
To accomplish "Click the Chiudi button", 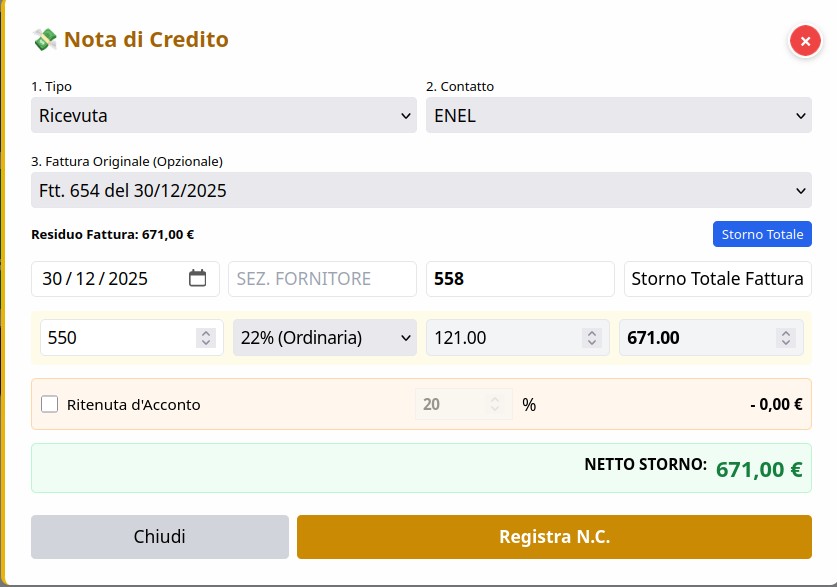I will coord(160,537).
